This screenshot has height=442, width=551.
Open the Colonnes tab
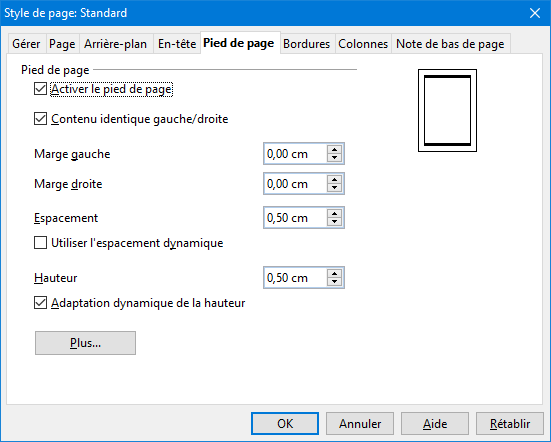pyautogui.click(x=363, y=44)
